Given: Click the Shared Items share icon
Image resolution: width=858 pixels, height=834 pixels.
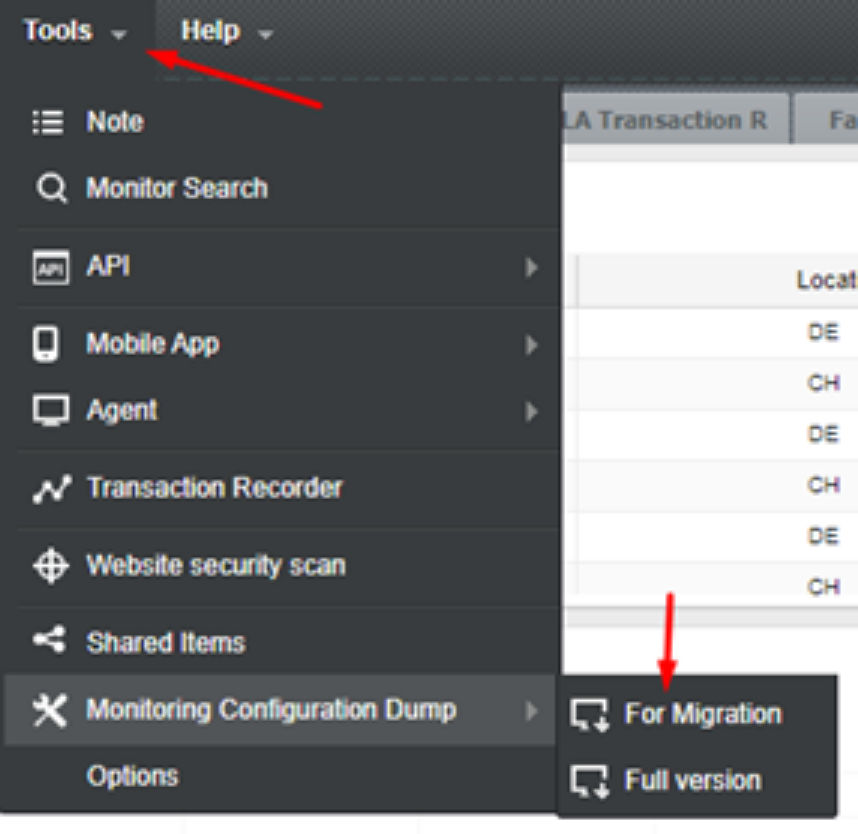Looking at the screenshot, I should tap(49, 639).
